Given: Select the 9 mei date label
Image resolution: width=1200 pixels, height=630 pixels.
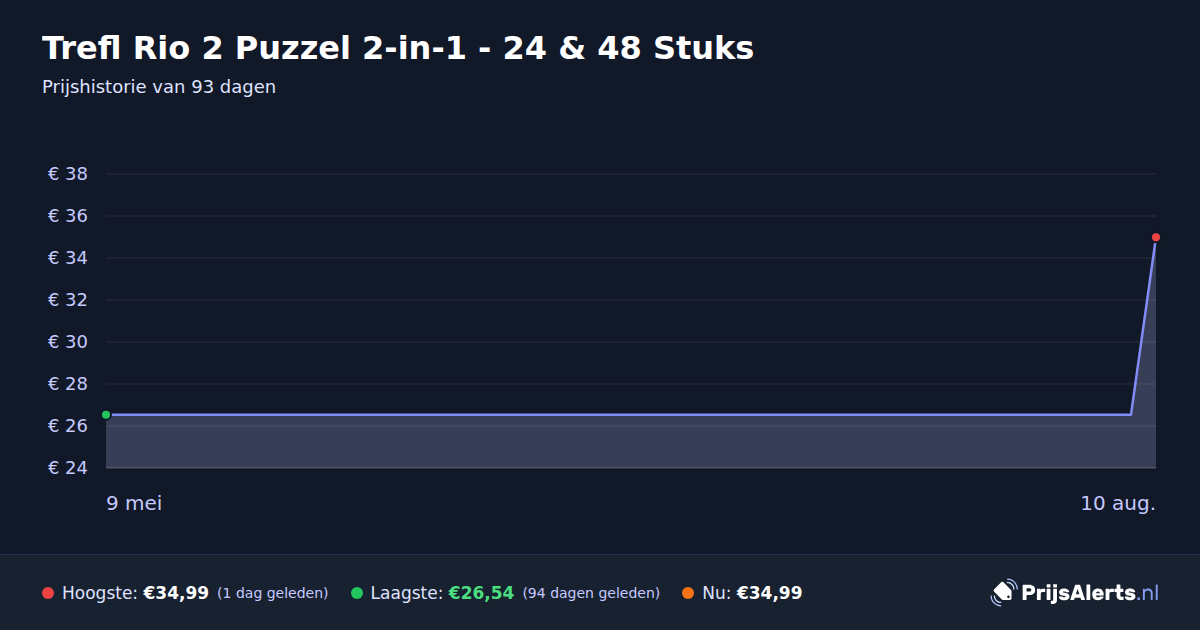Looking at the screenshot, I should click(x=134, y=503).
